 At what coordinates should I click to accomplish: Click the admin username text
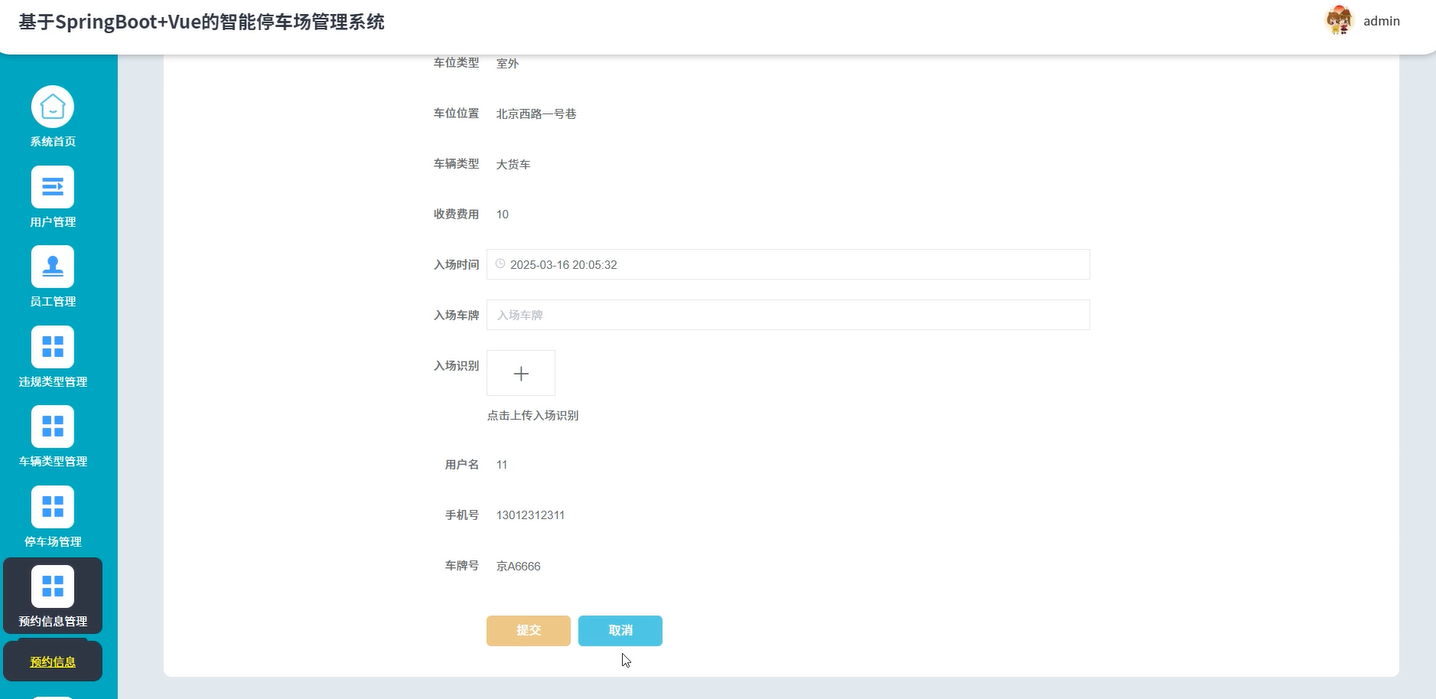tap(1381, 21)
